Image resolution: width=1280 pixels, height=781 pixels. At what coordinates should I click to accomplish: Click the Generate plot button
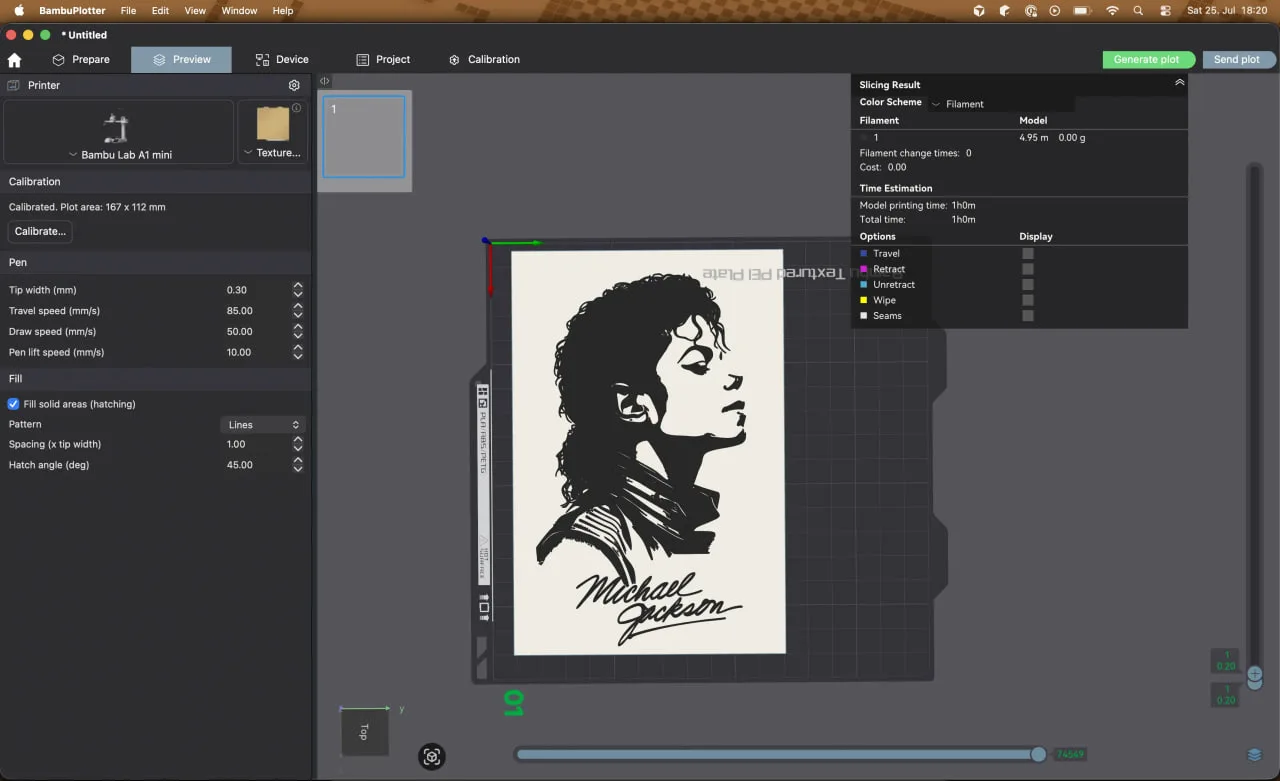[x=1147, y=60]
